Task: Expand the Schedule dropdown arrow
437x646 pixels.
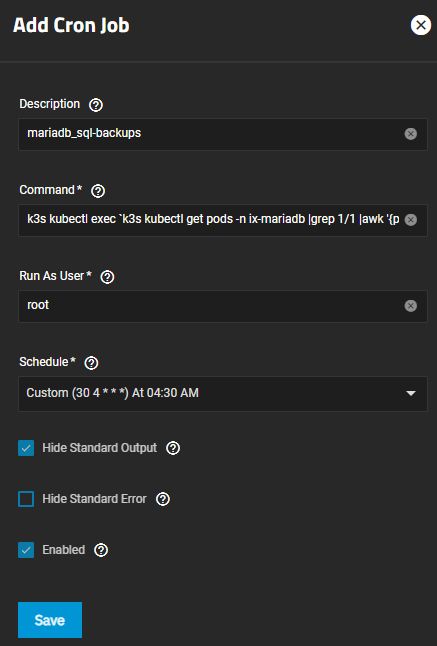Action: (411, 393)
